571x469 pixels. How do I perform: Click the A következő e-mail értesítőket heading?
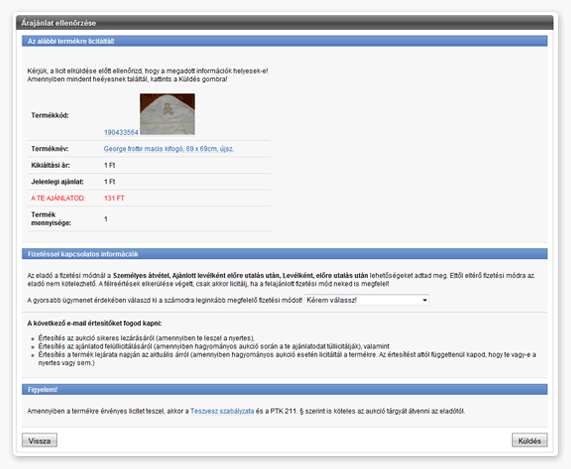coord(95,323)
